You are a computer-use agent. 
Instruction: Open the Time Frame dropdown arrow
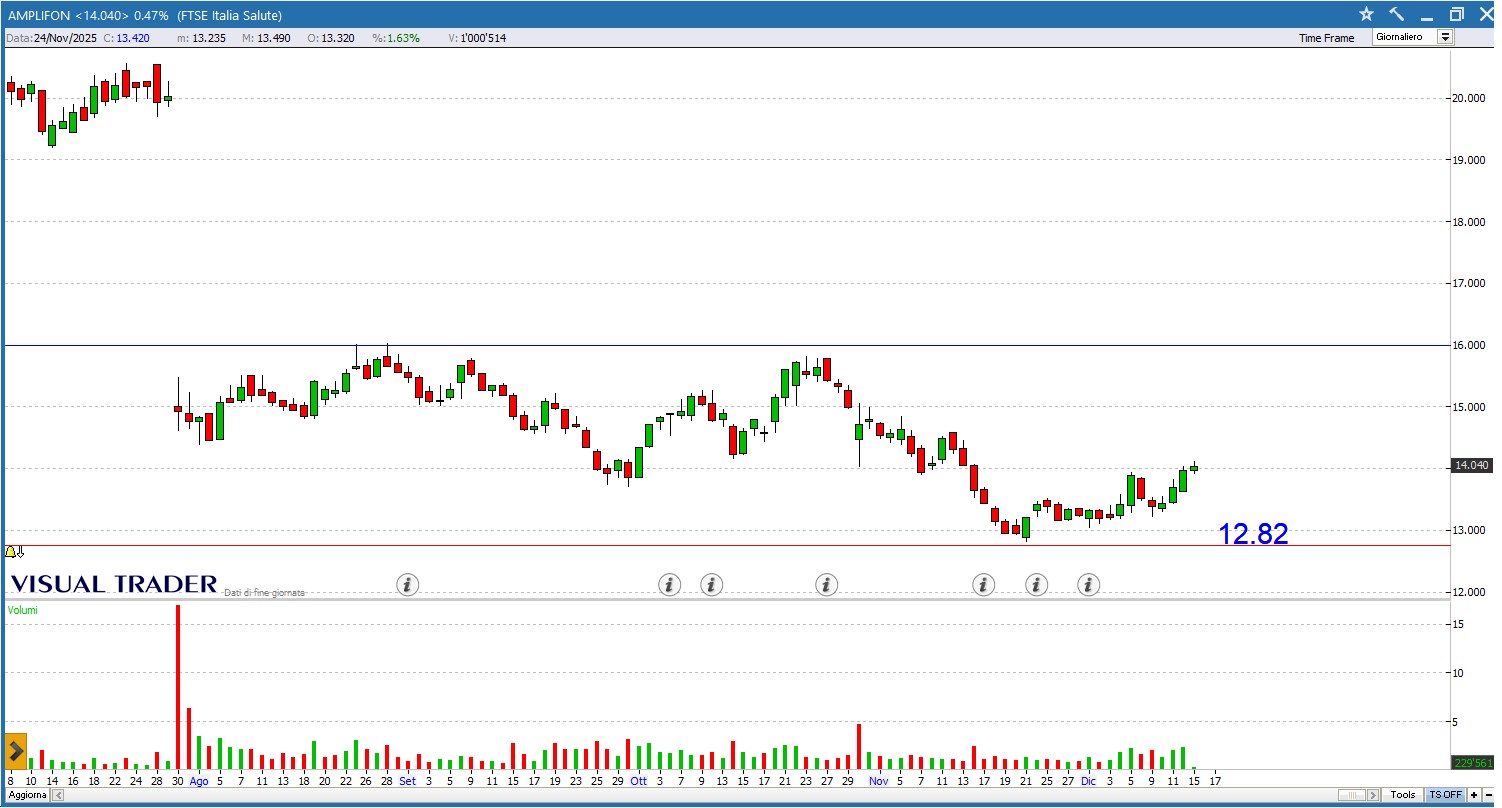pos(1445,37)
